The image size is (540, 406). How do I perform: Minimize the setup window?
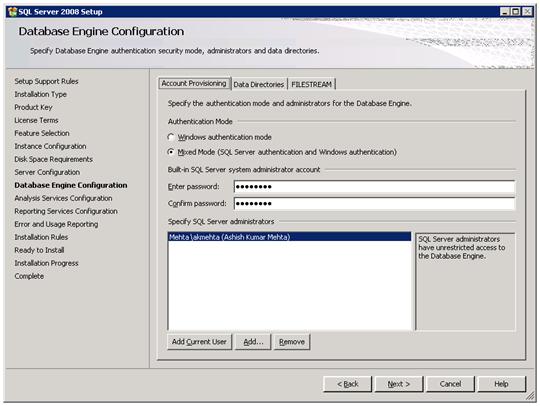pyautogui.click(x=505, y=12)
